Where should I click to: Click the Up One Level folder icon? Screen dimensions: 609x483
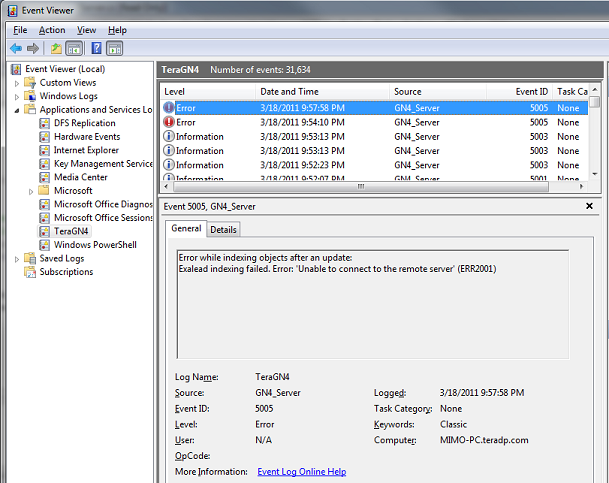coord(56,49)
